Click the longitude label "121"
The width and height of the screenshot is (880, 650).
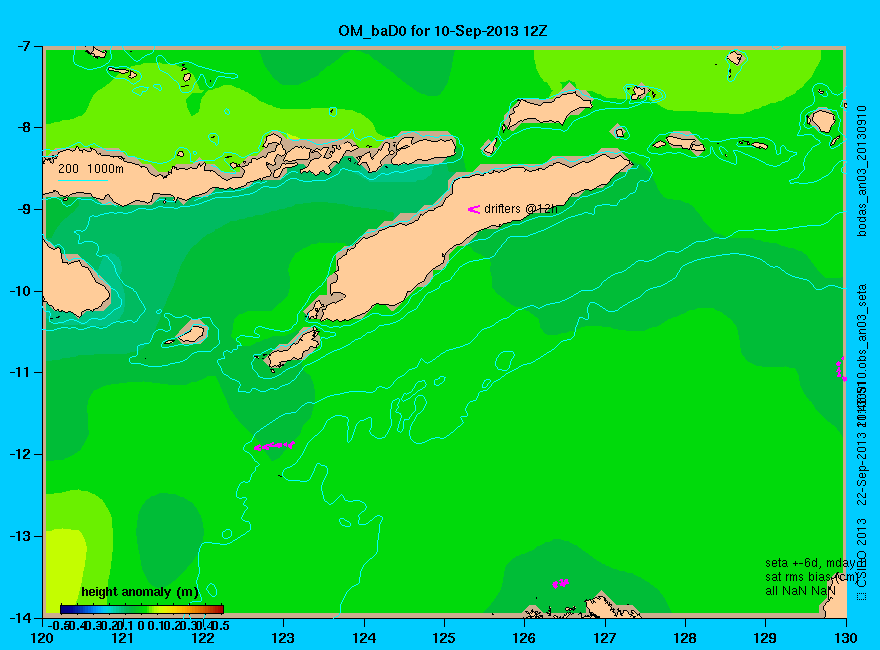(123, 638)
